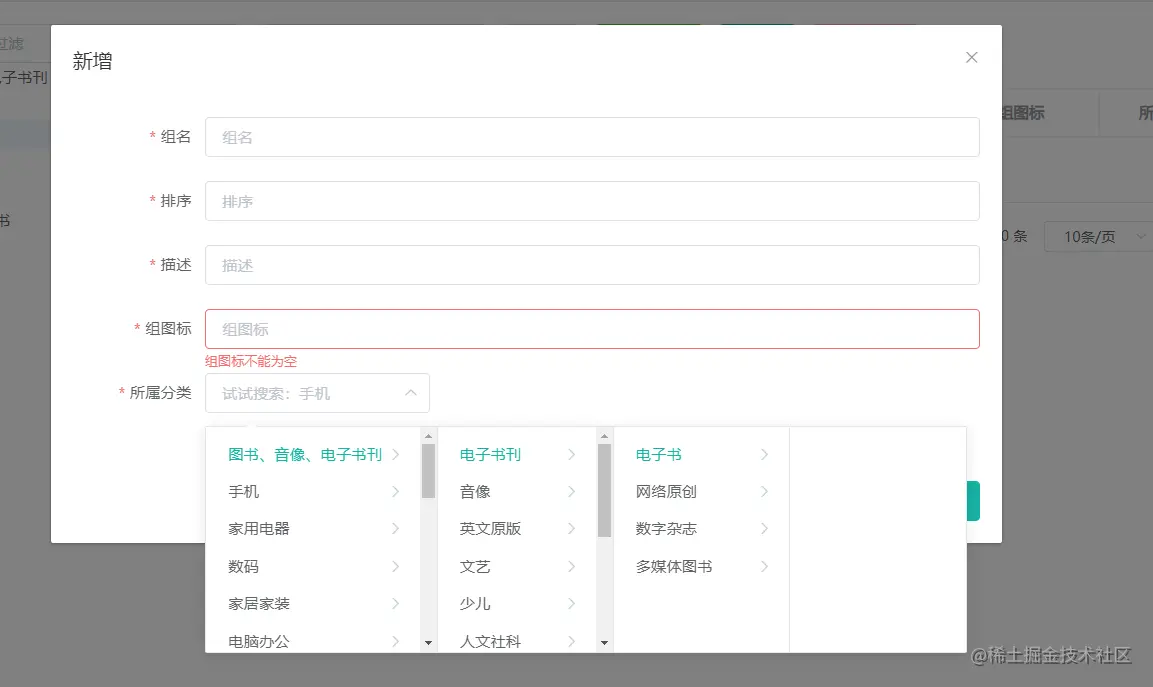This screenshot has height=687, width=1153.
Task: Close the 新增 dialog
Action: coord(971,57)
